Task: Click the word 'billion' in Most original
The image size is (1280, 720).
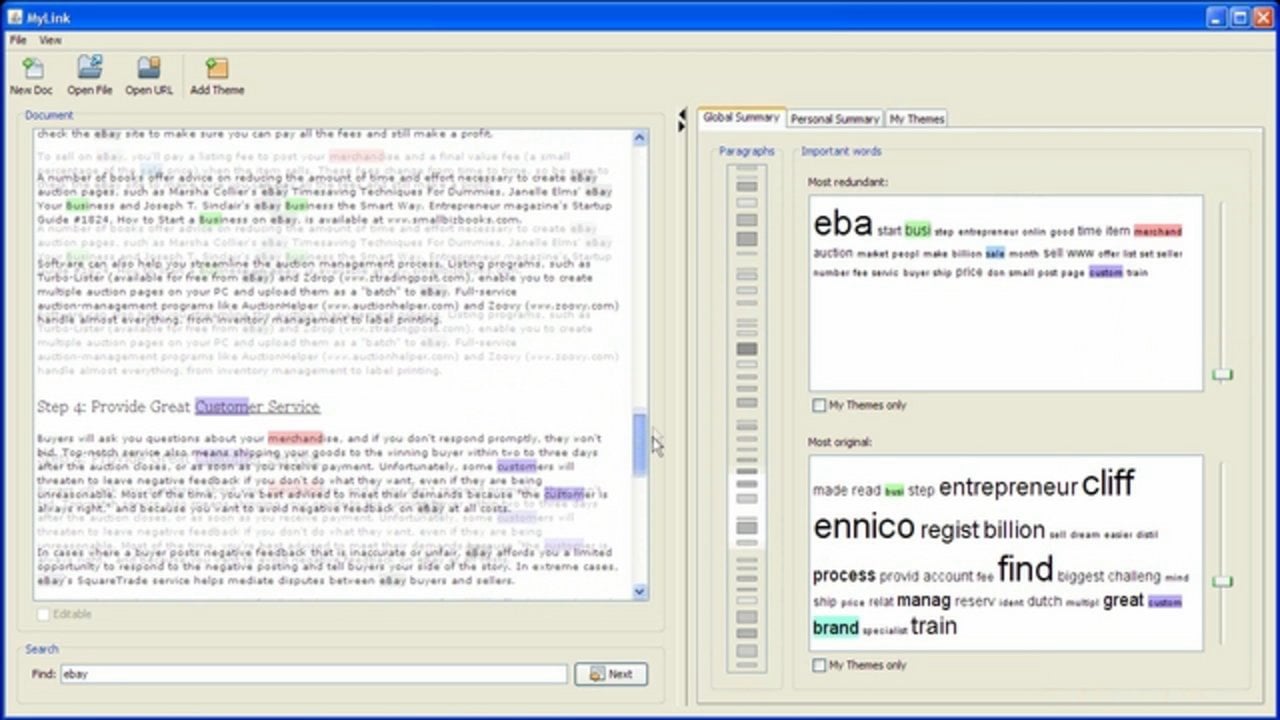Action: 1014,530
